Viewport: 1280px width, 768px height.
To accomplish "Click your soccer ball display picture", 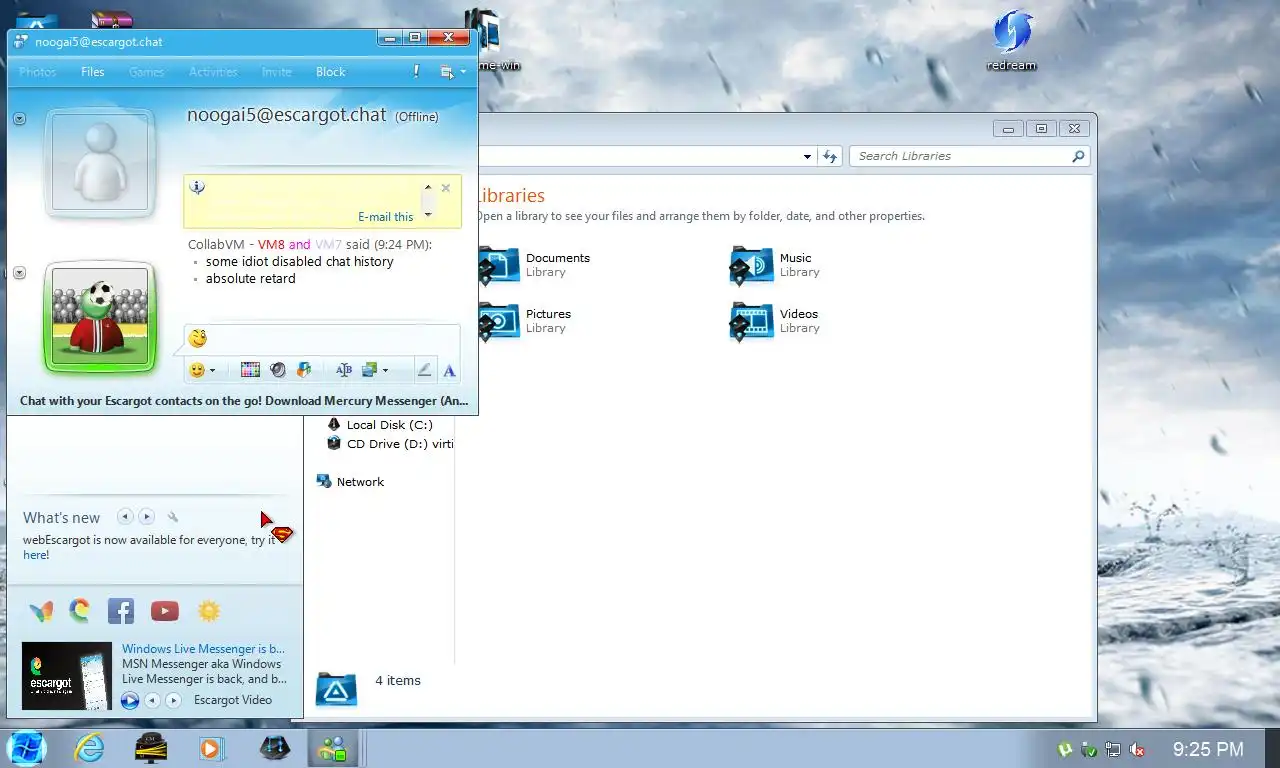I will 100,317.
